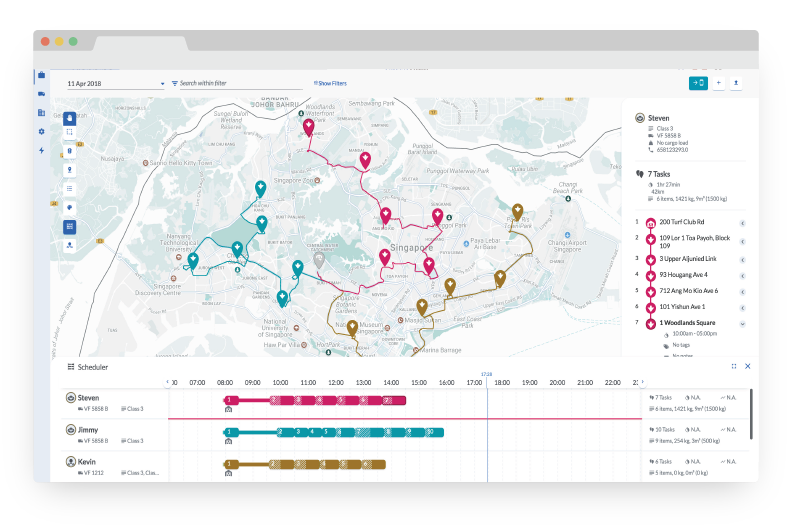Click the plus add button at top right
Image resolution: width=794 pixels, height=532 pixels.
(x=718, y=83)
